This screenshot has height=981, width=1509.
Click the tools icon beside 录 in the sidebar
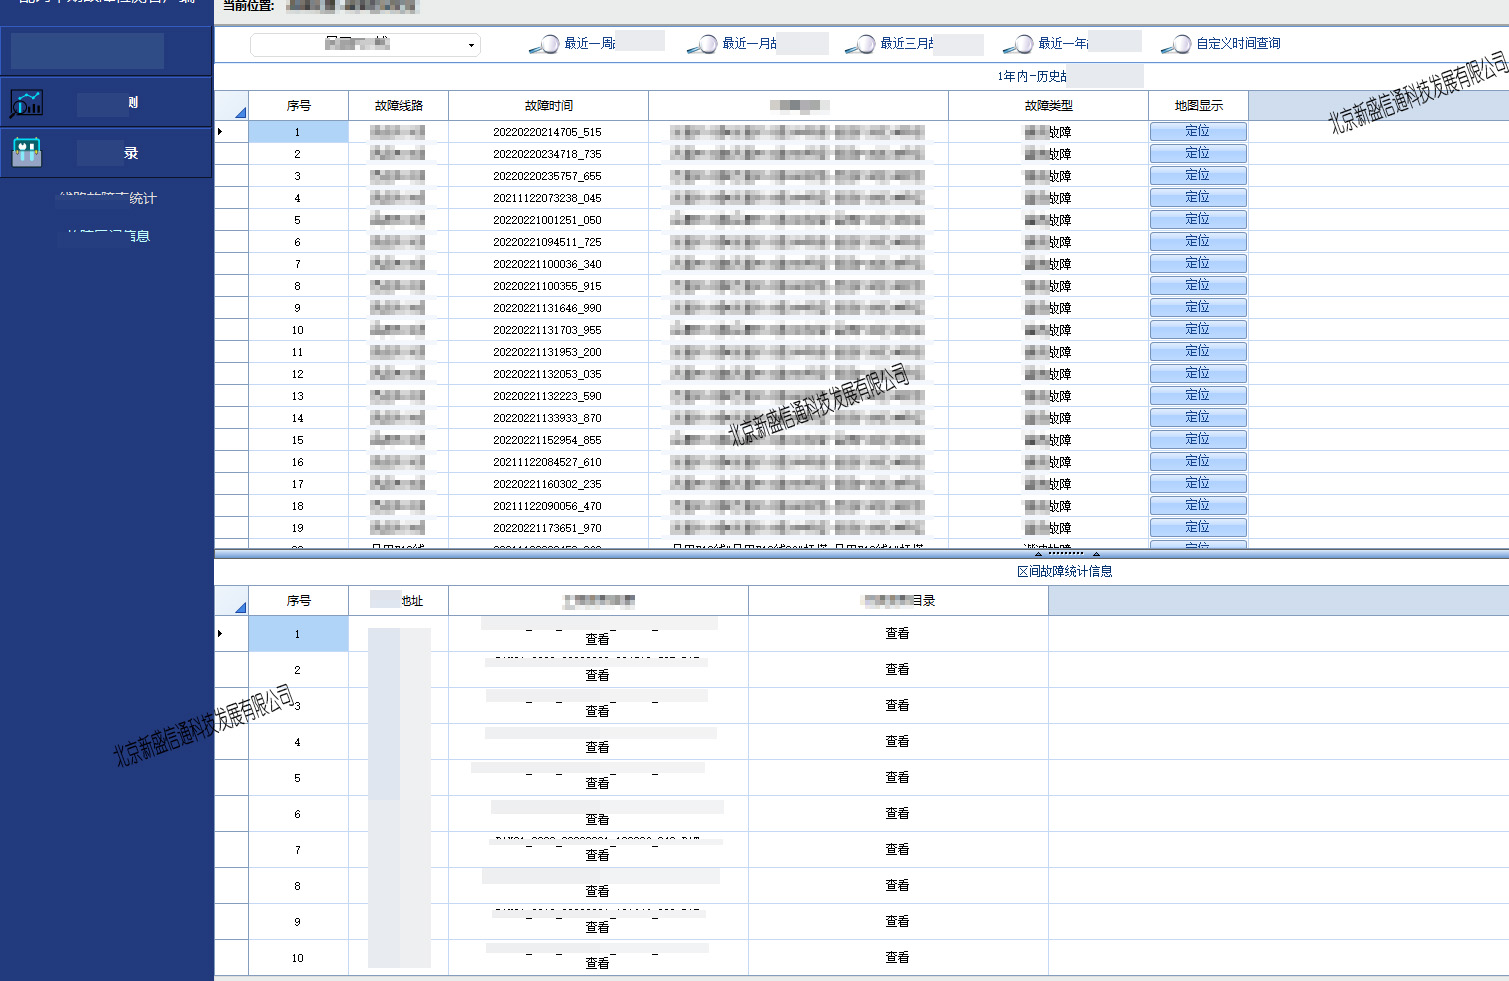pyautogui.click(x=27, y=152)
